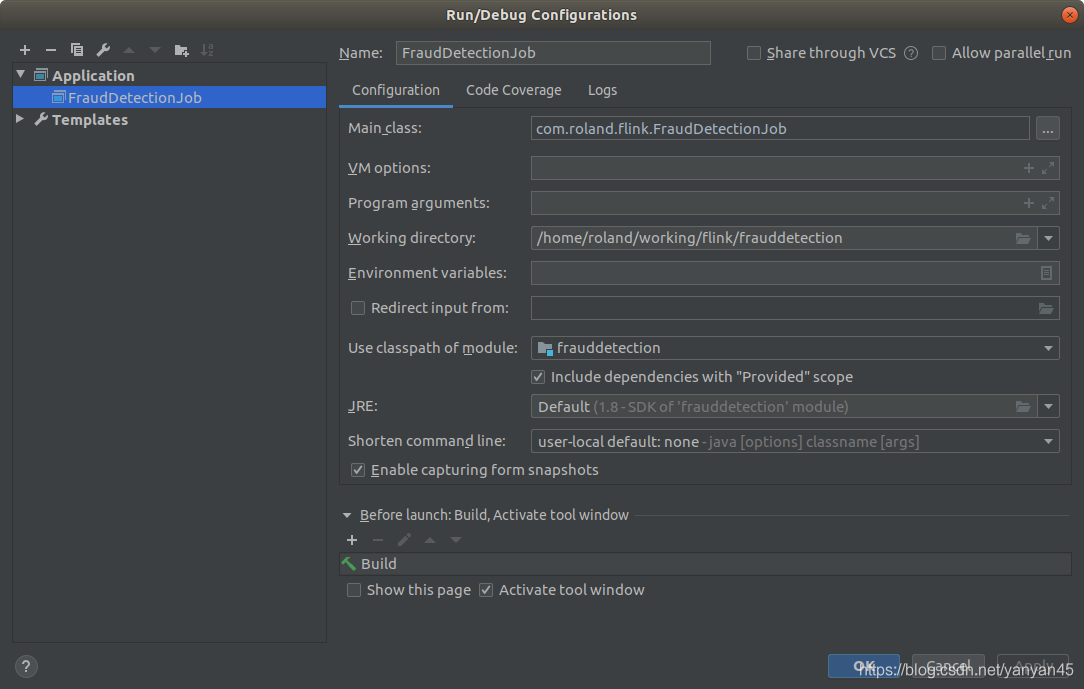Open the Logs tab

point(602,91)
